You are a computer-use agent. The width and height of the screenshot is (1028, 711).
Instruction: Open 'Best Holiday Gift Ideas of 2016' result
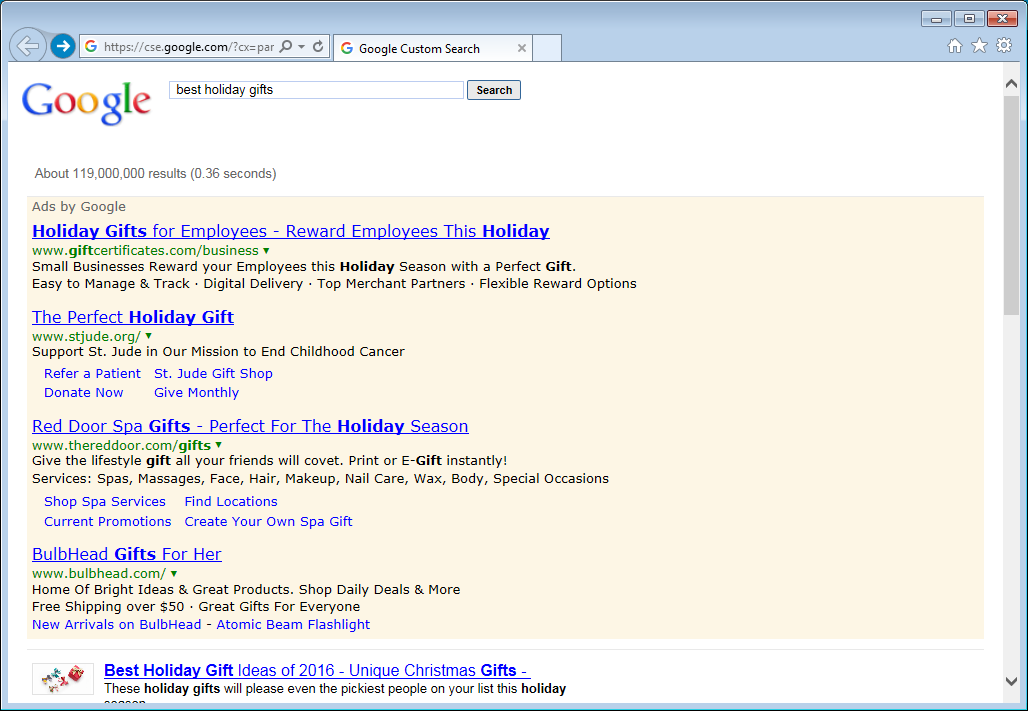(317, 670)
